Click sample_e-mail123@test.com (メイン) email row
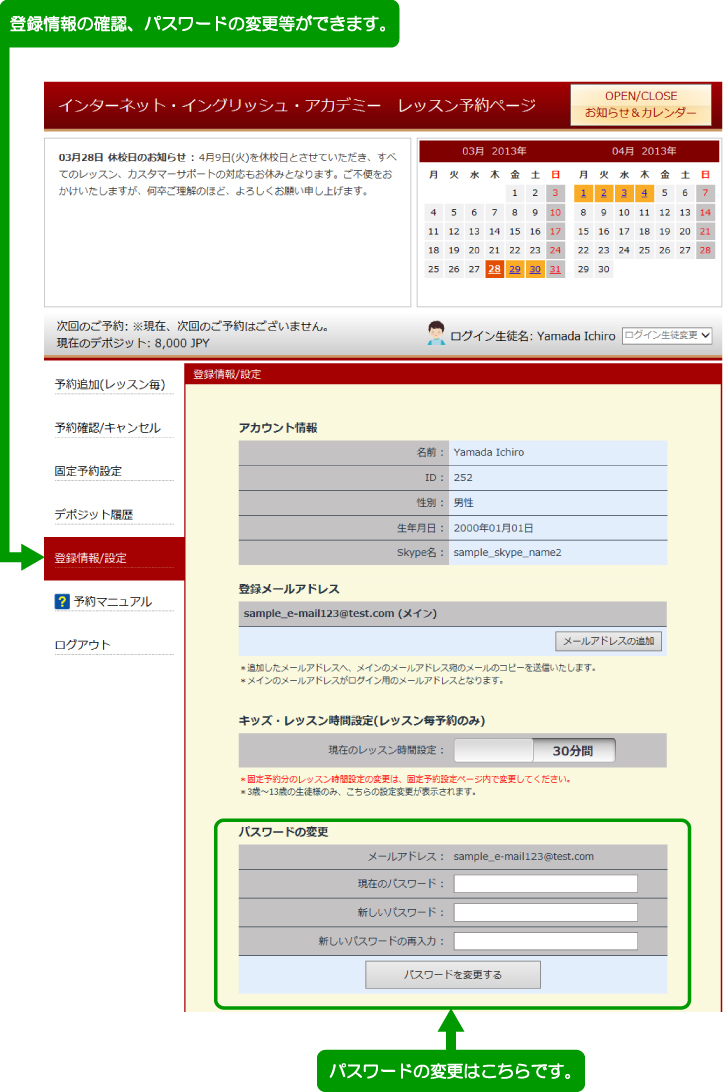 pos(452,614)
